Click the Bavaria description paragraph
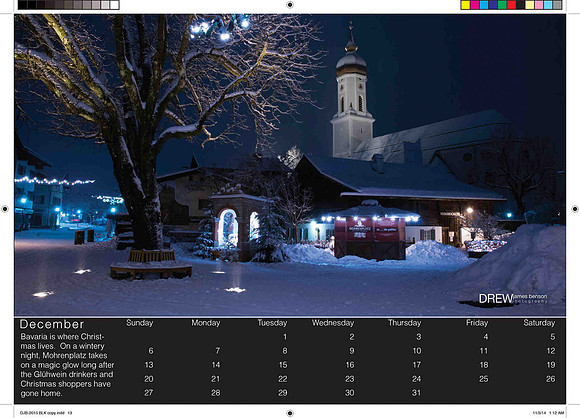The image size is (580, 418). click(67, 365)
